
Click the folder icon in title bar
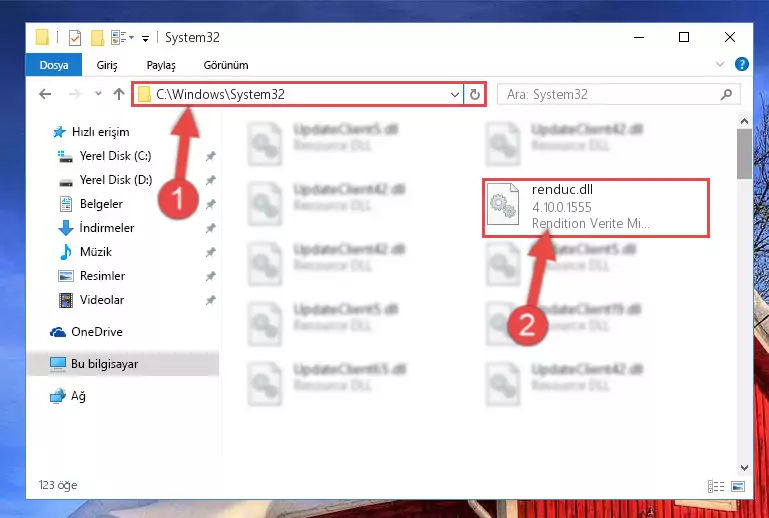coord(43,38)
